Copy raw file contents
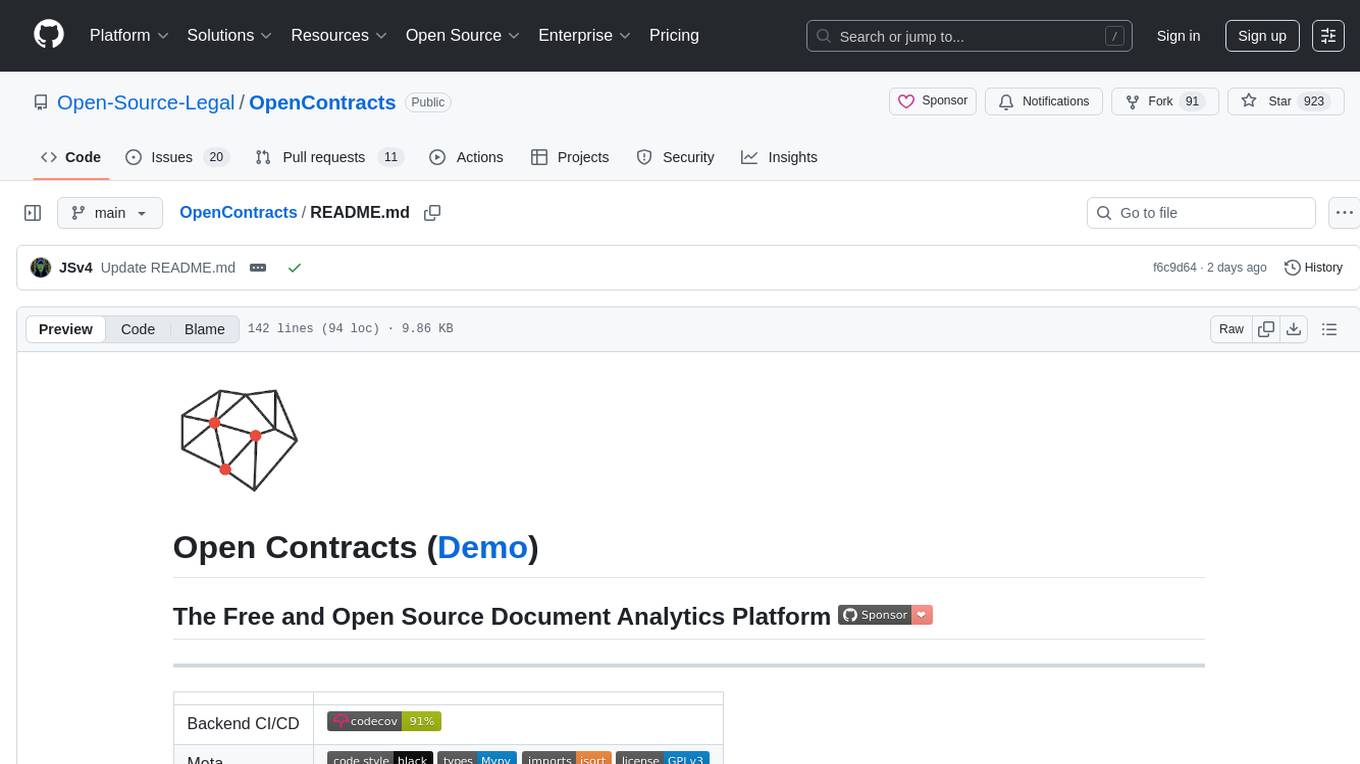 pos(1266,329)
